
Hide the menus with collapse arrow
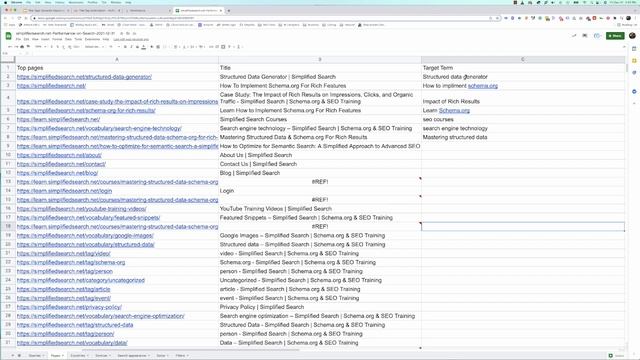624,47
